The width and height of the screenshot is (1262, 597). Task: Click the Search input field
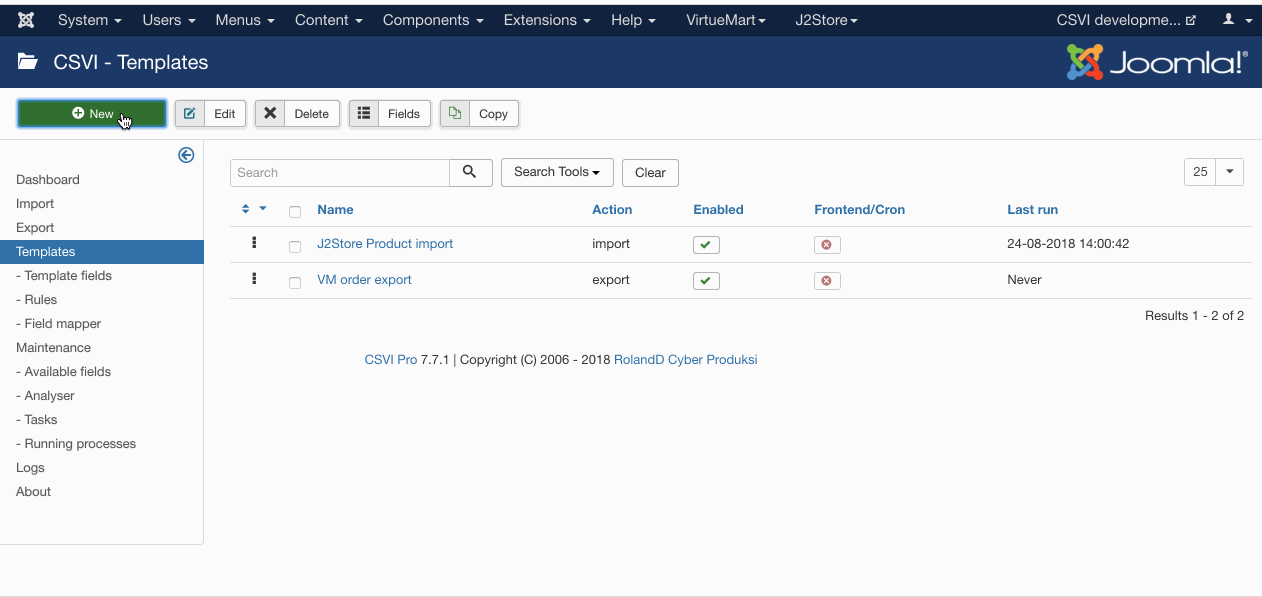[x=340, y=172]
